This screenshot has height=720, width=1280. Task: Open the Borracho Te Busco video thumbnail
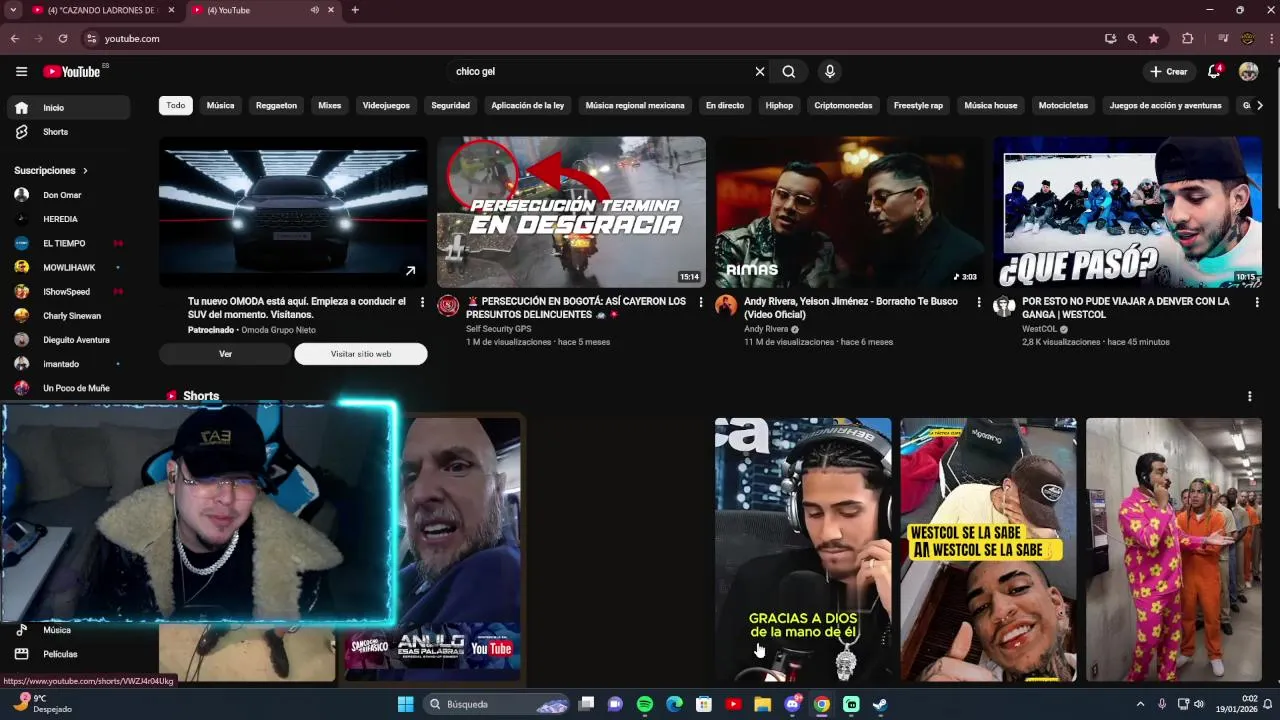tap(849, 212)
